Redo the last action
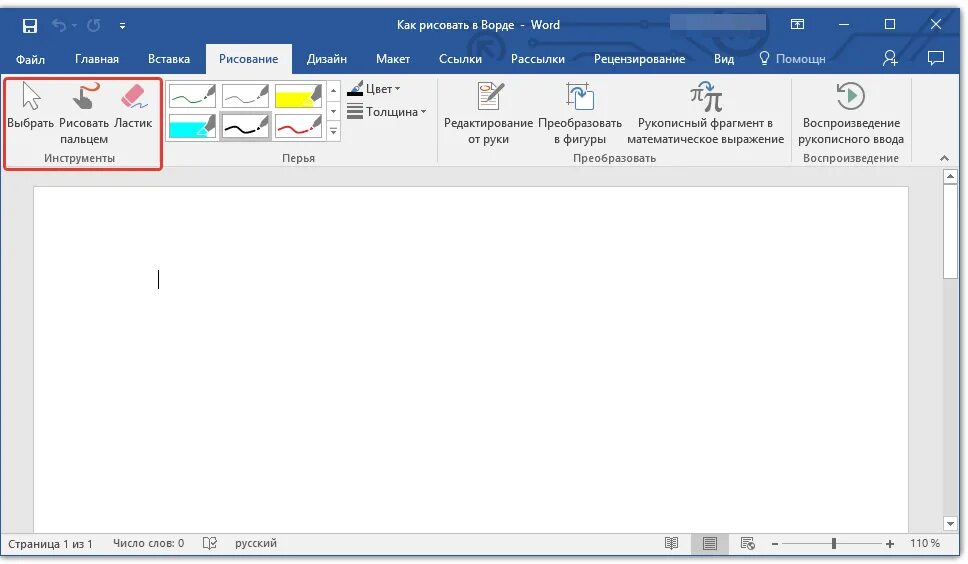This screenshot has width=968, height=564. (x=94, y=25)
